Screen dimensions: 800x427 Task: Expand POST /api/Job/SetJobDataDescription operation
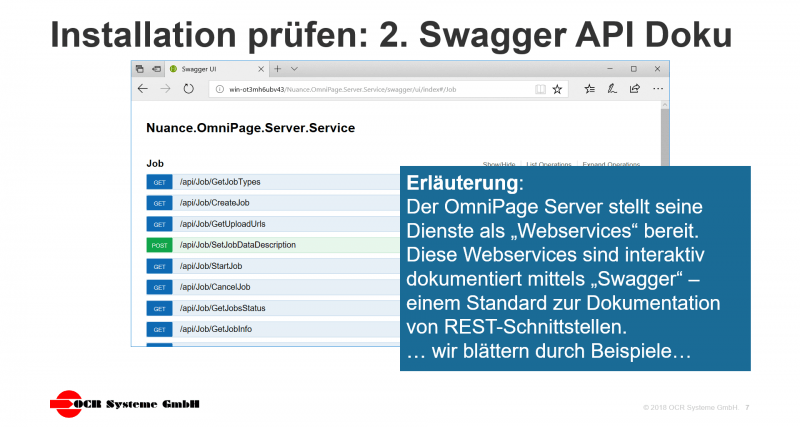[273, 245]
